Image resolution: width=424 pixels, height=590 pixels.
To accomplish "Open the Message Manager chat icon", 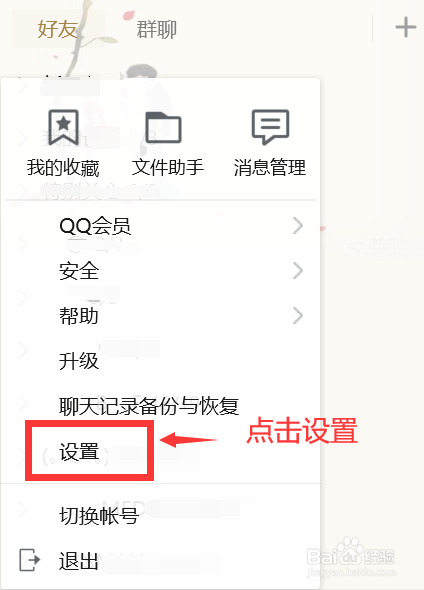I will [270, 127].
